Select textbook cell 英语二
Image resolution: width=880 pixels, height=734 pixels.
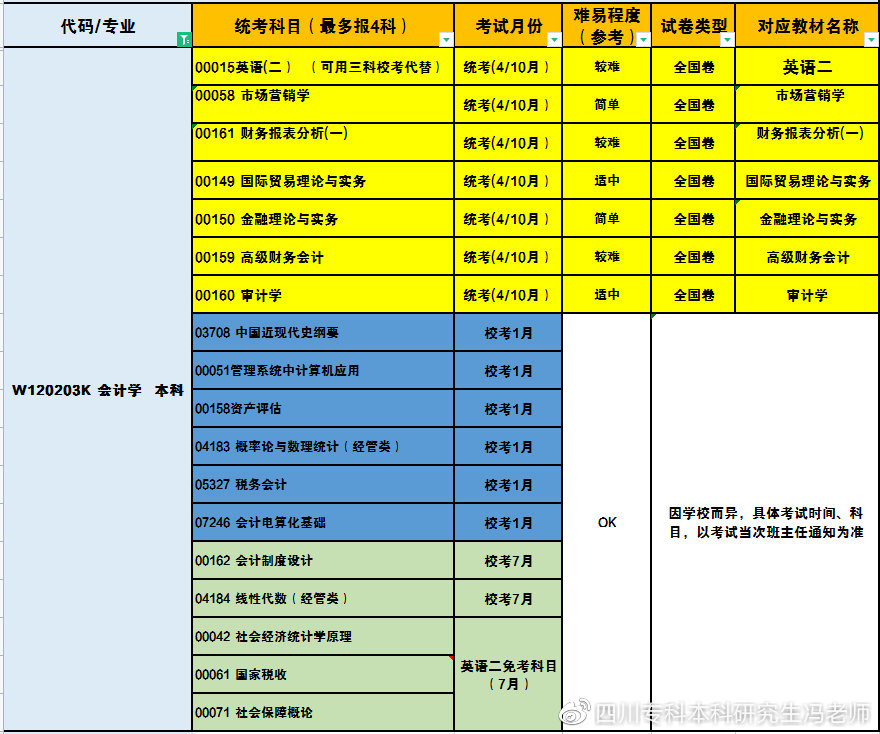(807, 67)
